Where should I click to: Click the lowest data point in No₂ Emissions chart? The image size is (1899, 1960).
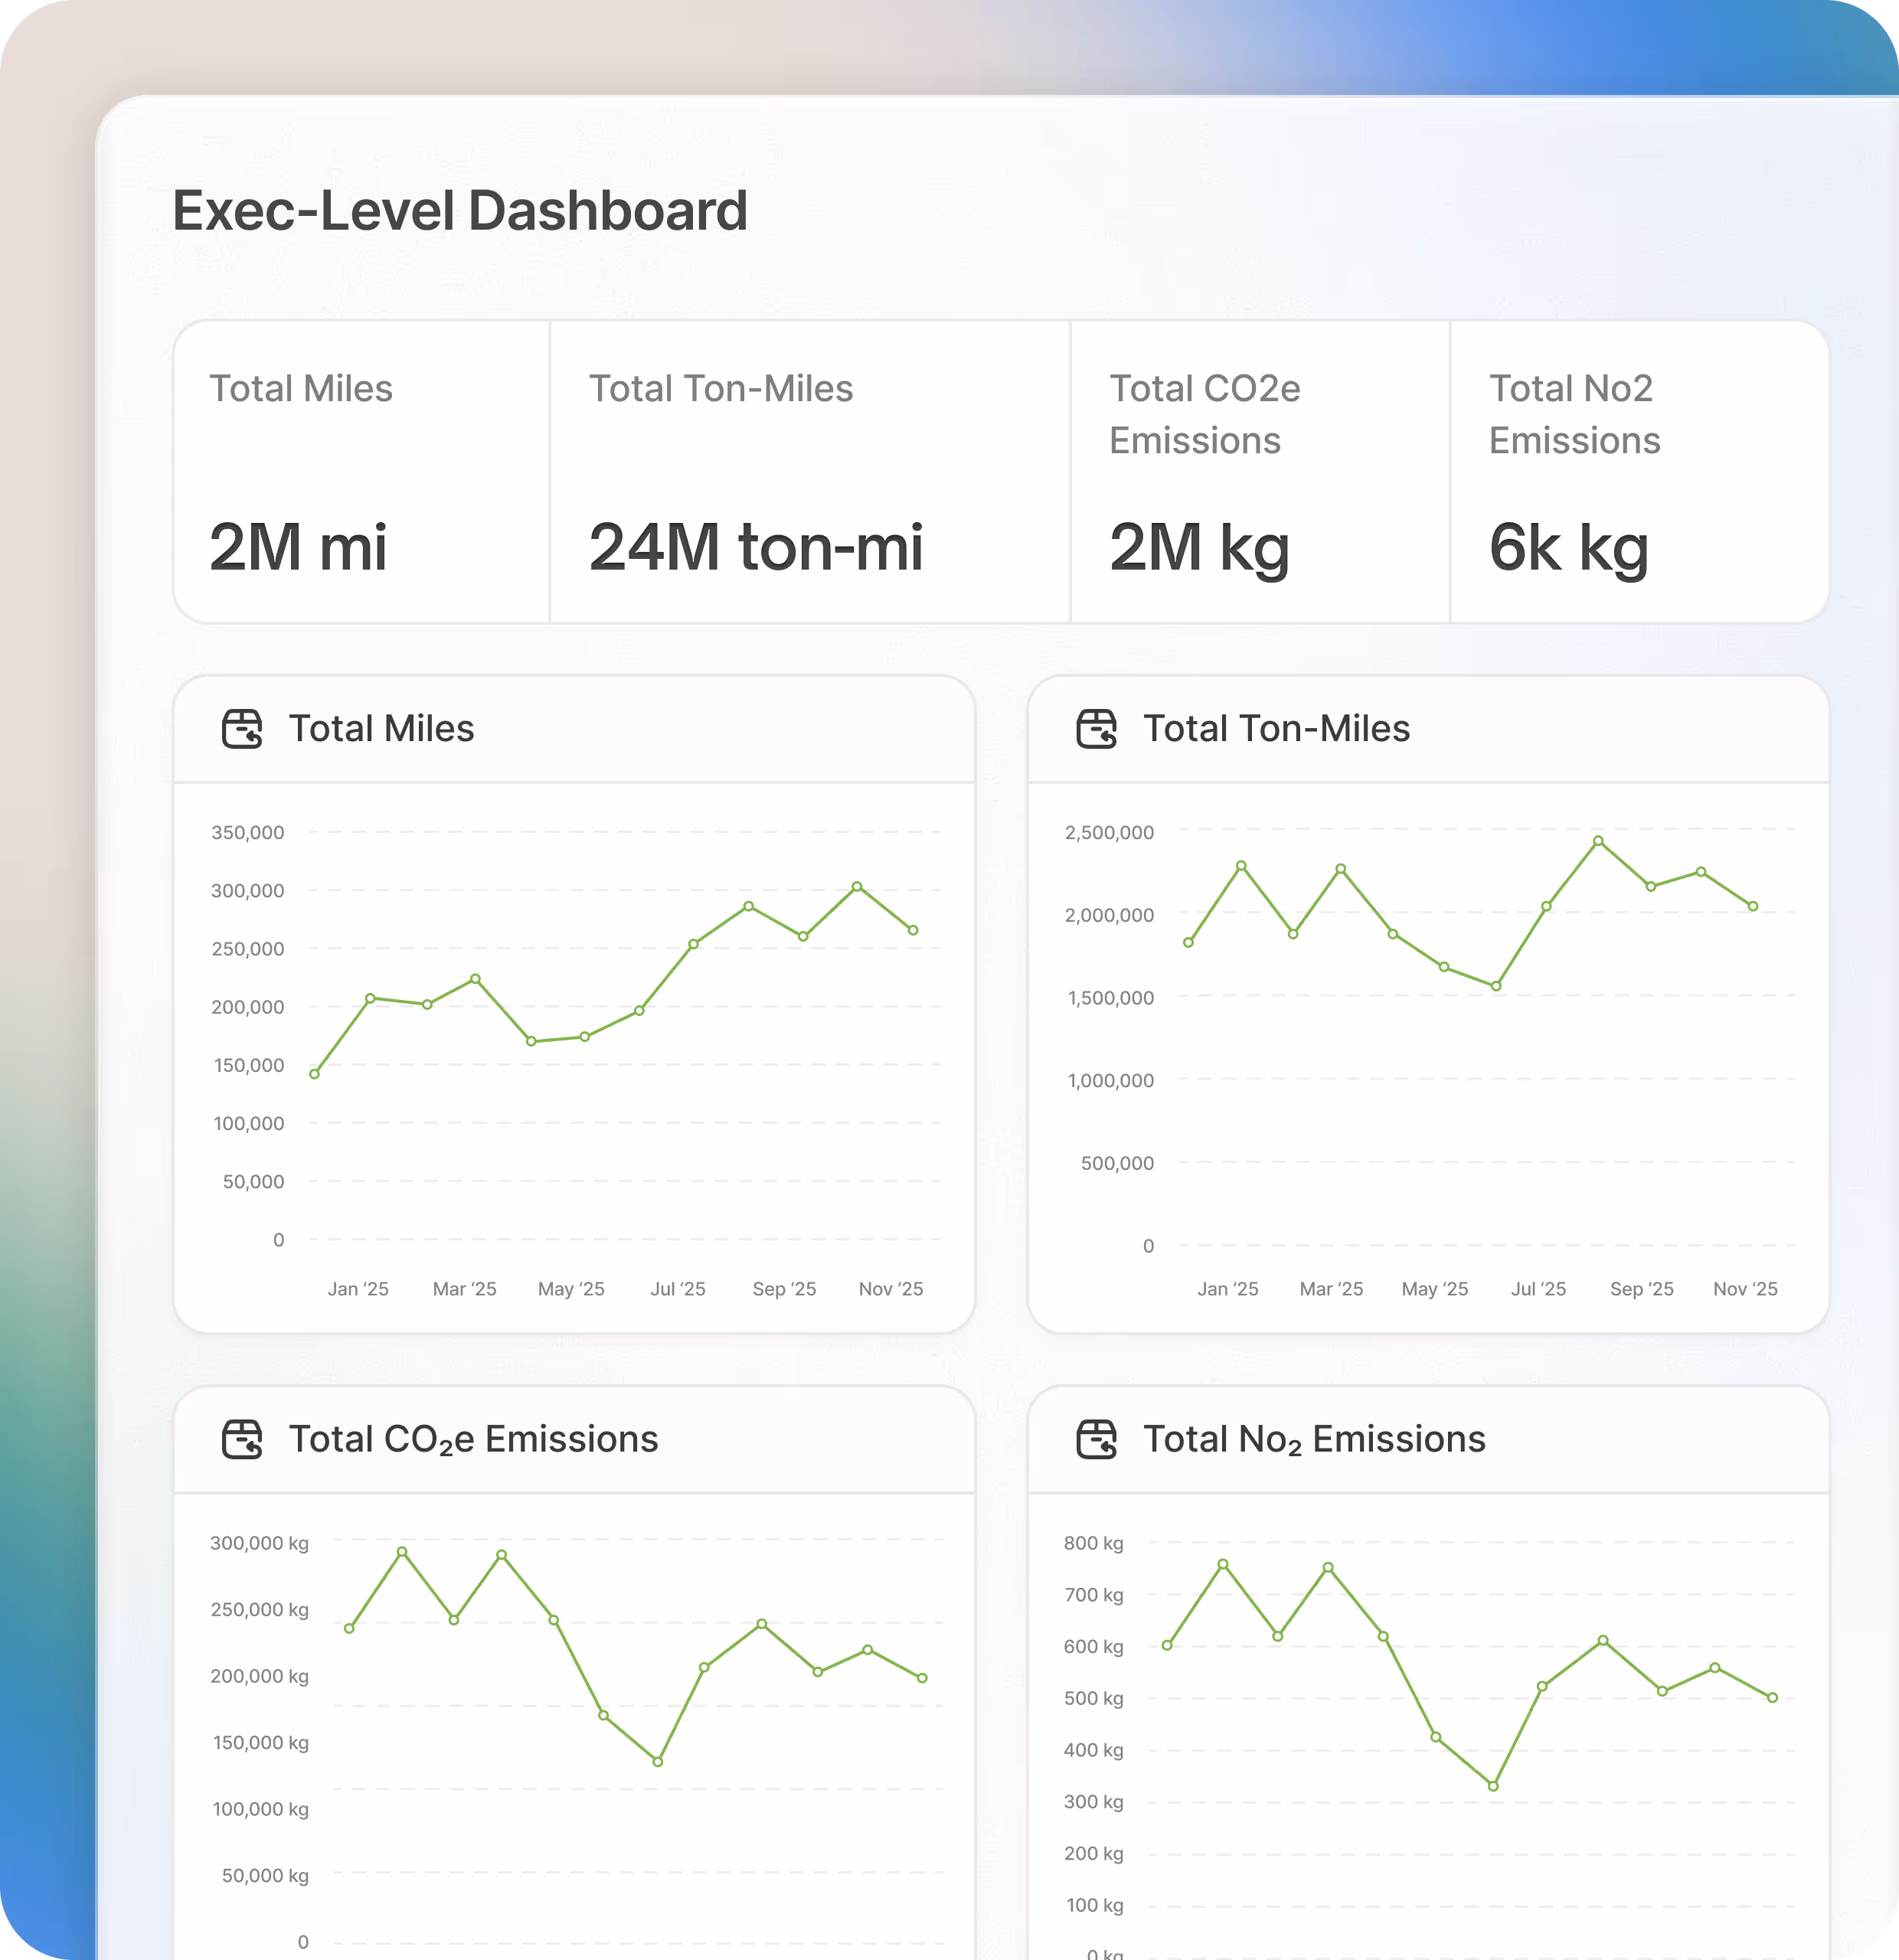click(1493, 1786)
